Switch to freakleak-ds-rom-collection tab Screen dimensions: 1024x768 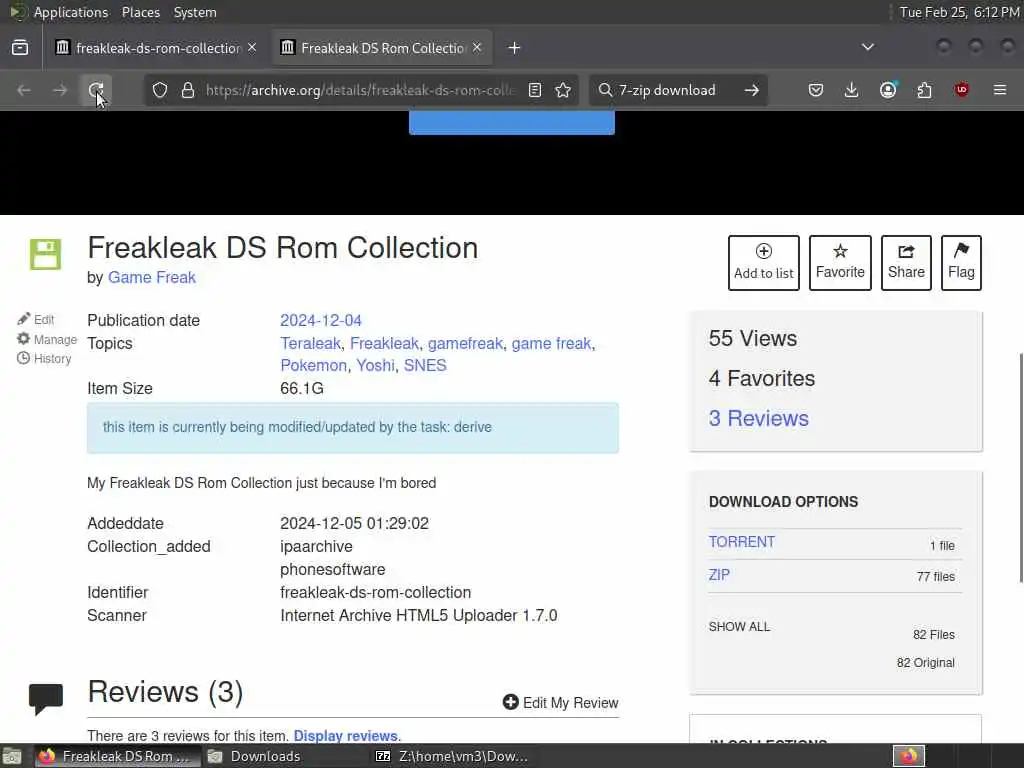click(x=157, y=48)
